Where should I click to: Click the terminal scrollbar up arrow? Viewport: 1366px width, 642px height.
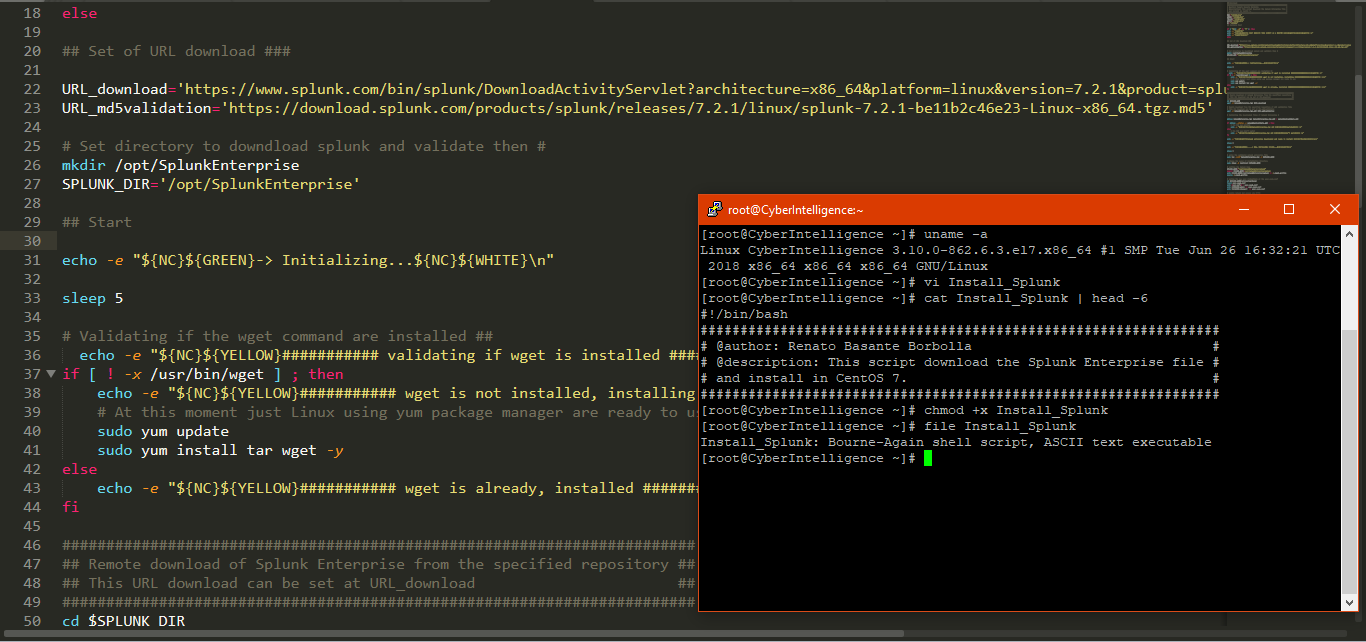click(x=1349, y=234)
